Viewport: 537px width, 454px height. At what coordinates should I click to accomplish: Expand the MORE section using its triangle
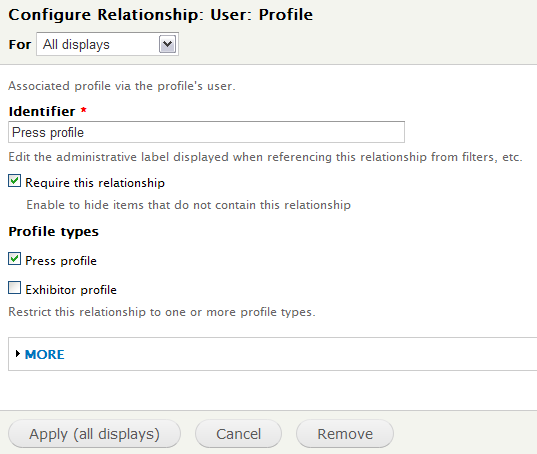click(x=18, y=354)
